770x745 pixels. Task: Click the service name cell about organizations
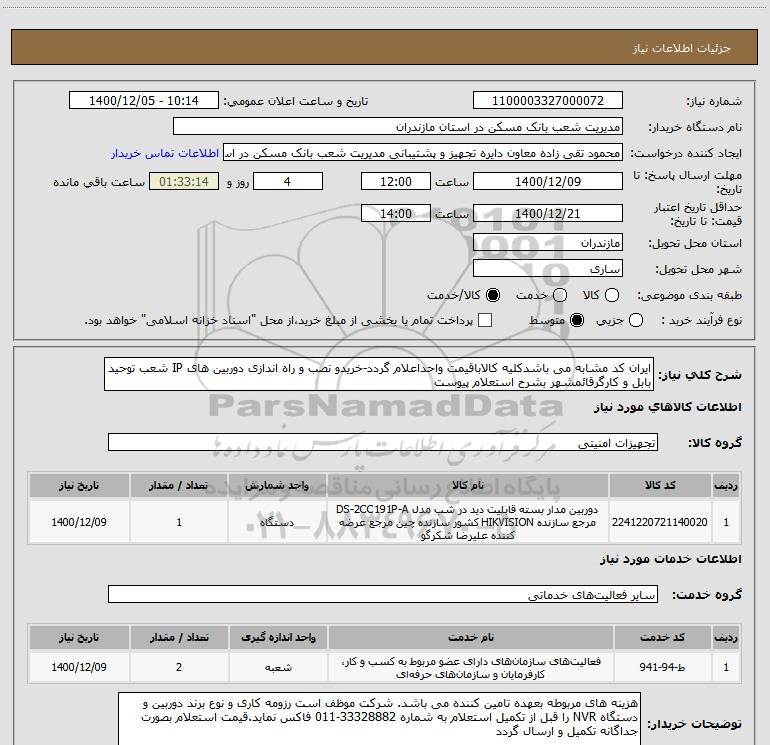(x=470, y=667)
